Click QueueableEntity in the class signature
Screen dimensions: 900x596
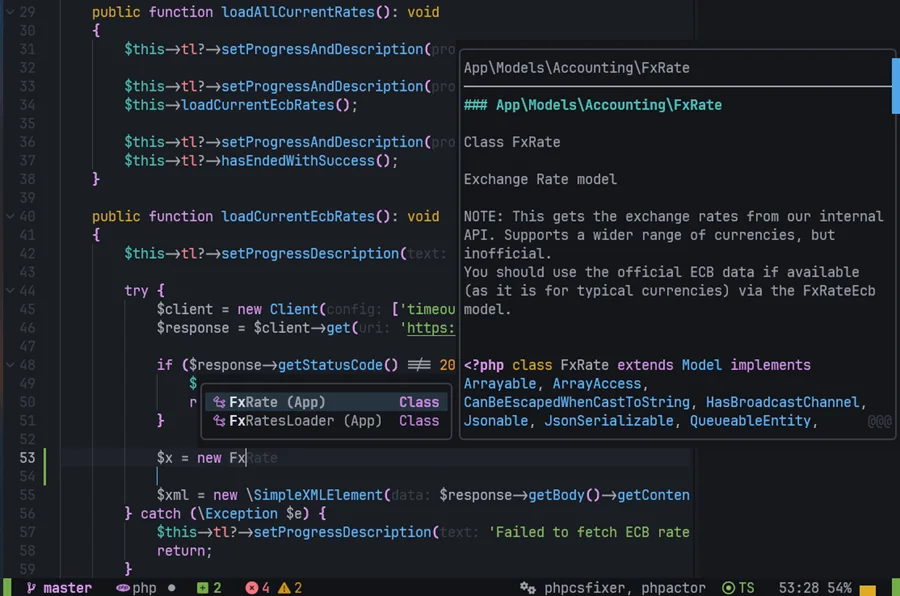point(750,421)
